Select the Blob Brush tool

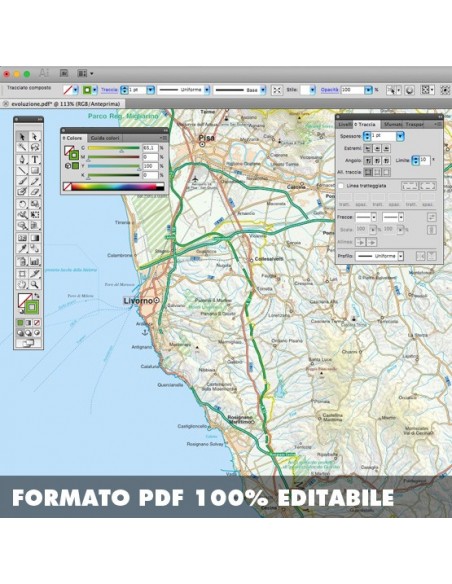point(22,192)
